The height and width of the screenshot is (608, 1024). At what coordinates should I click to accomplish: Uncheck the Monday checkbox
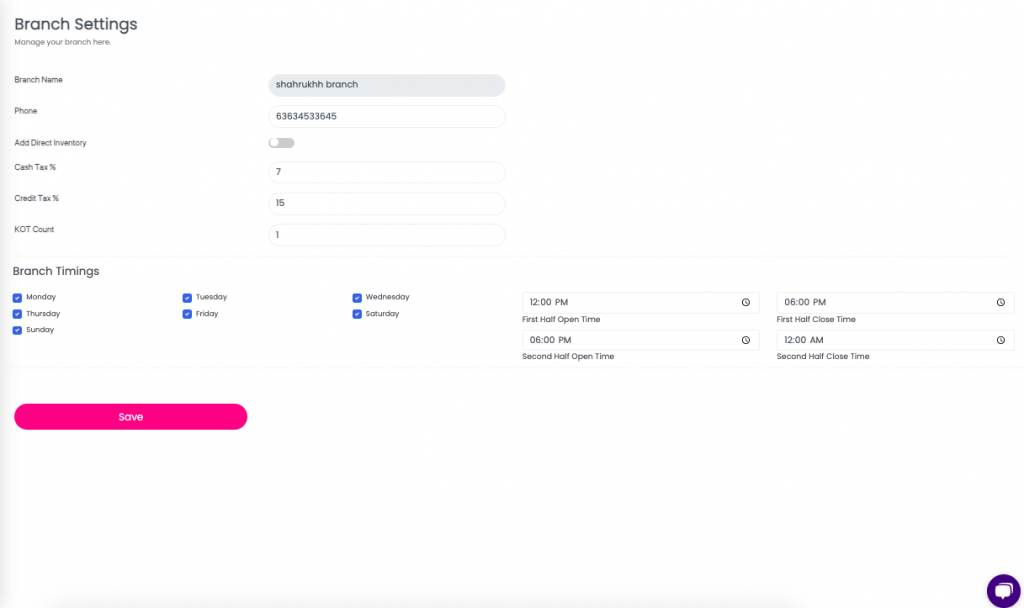[18, 298]
